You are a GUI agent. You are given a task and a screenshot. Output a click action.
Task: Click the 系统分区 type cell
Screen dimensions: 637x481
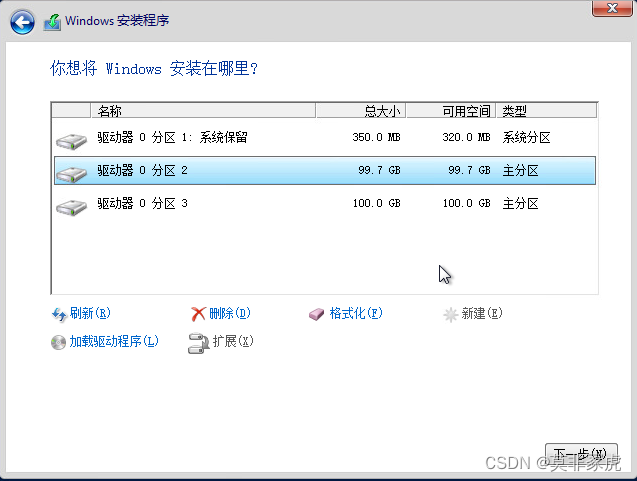point(526,138)
